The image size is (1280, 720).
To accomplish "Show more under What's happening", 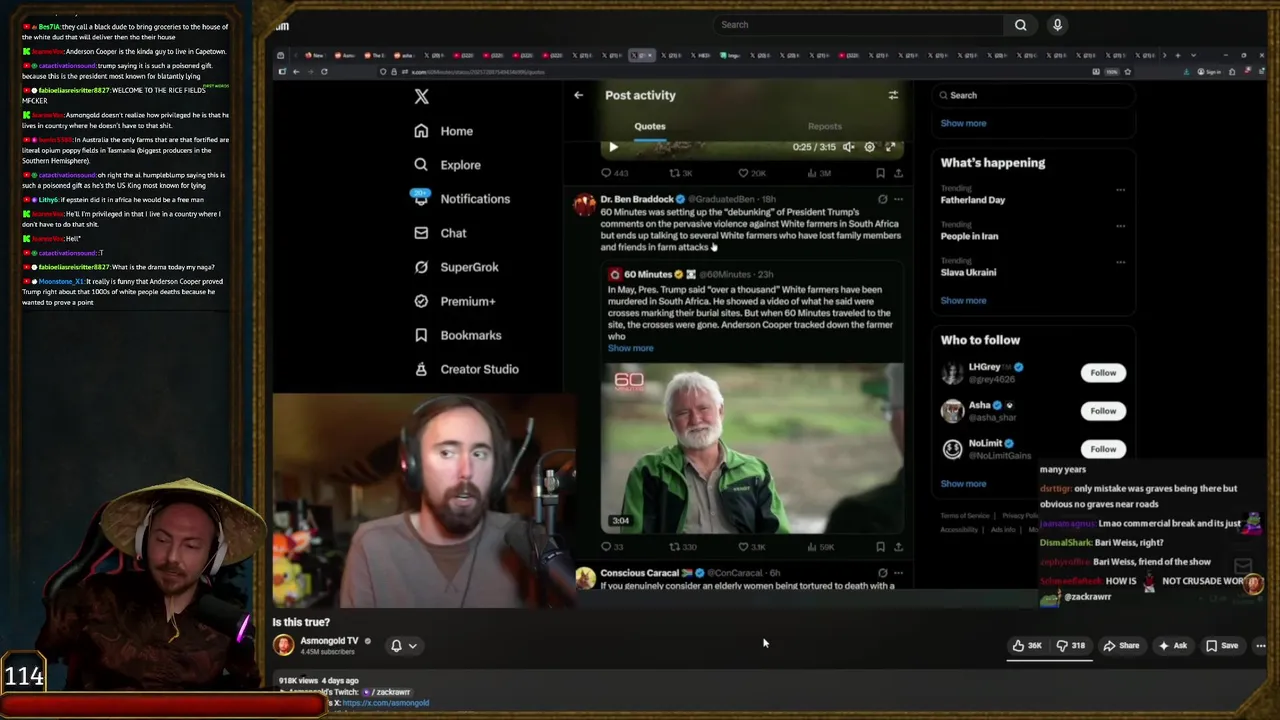I will coord(963,300).
